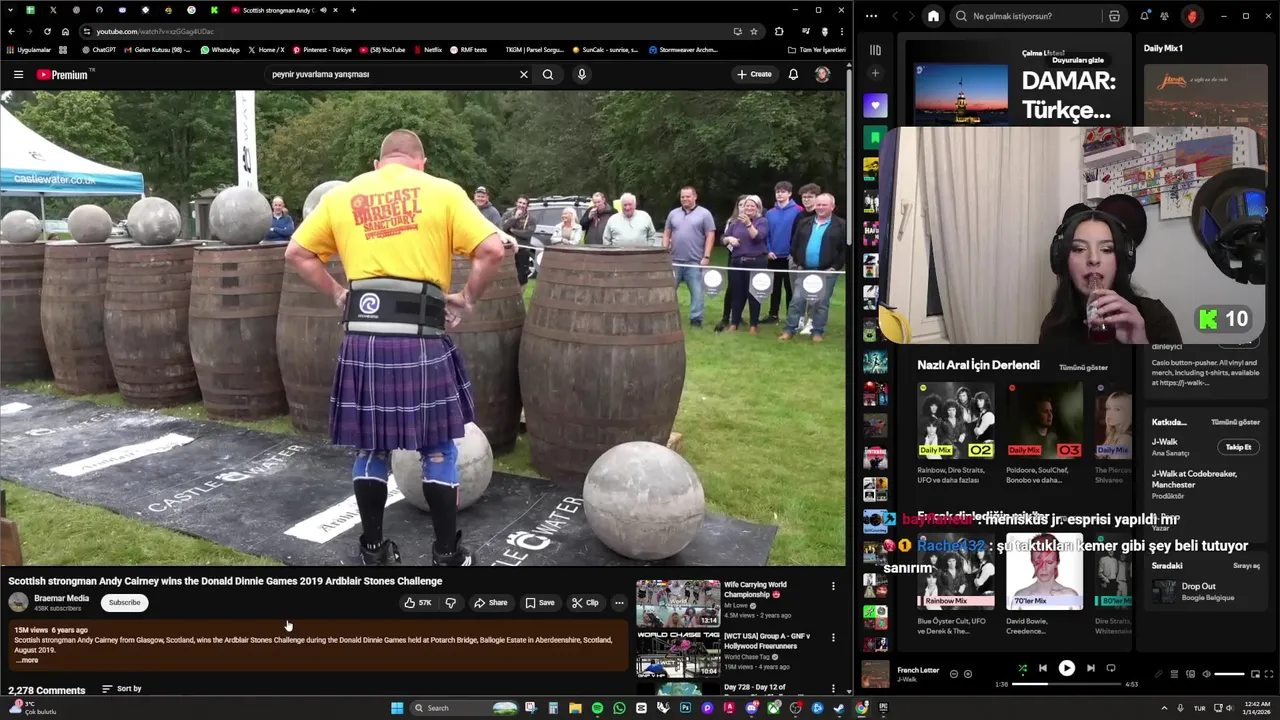
Task: Open Spotify three-dots main menu
Action: coord(871,16)
